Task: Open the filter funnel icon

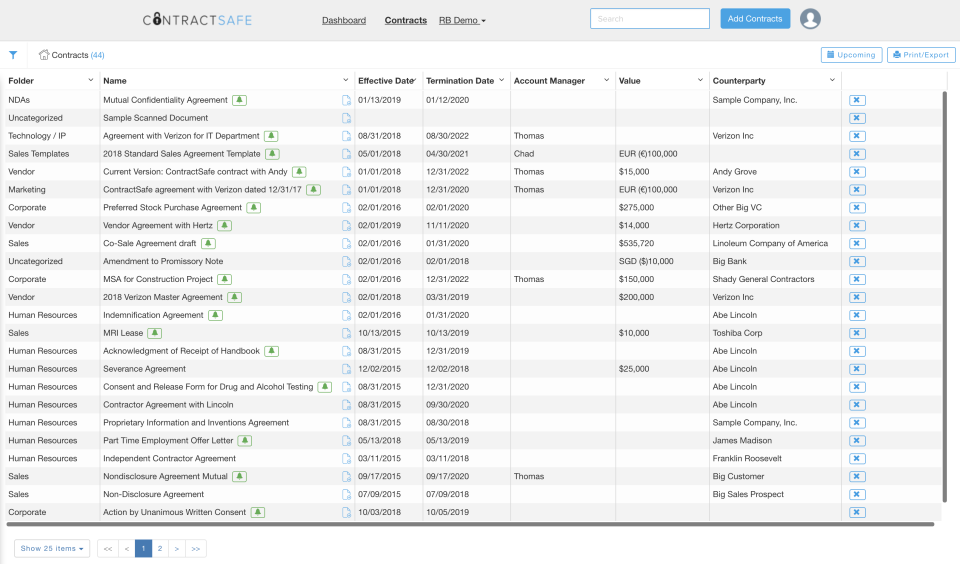Action: pyautogui.click(x=13, y=55)
